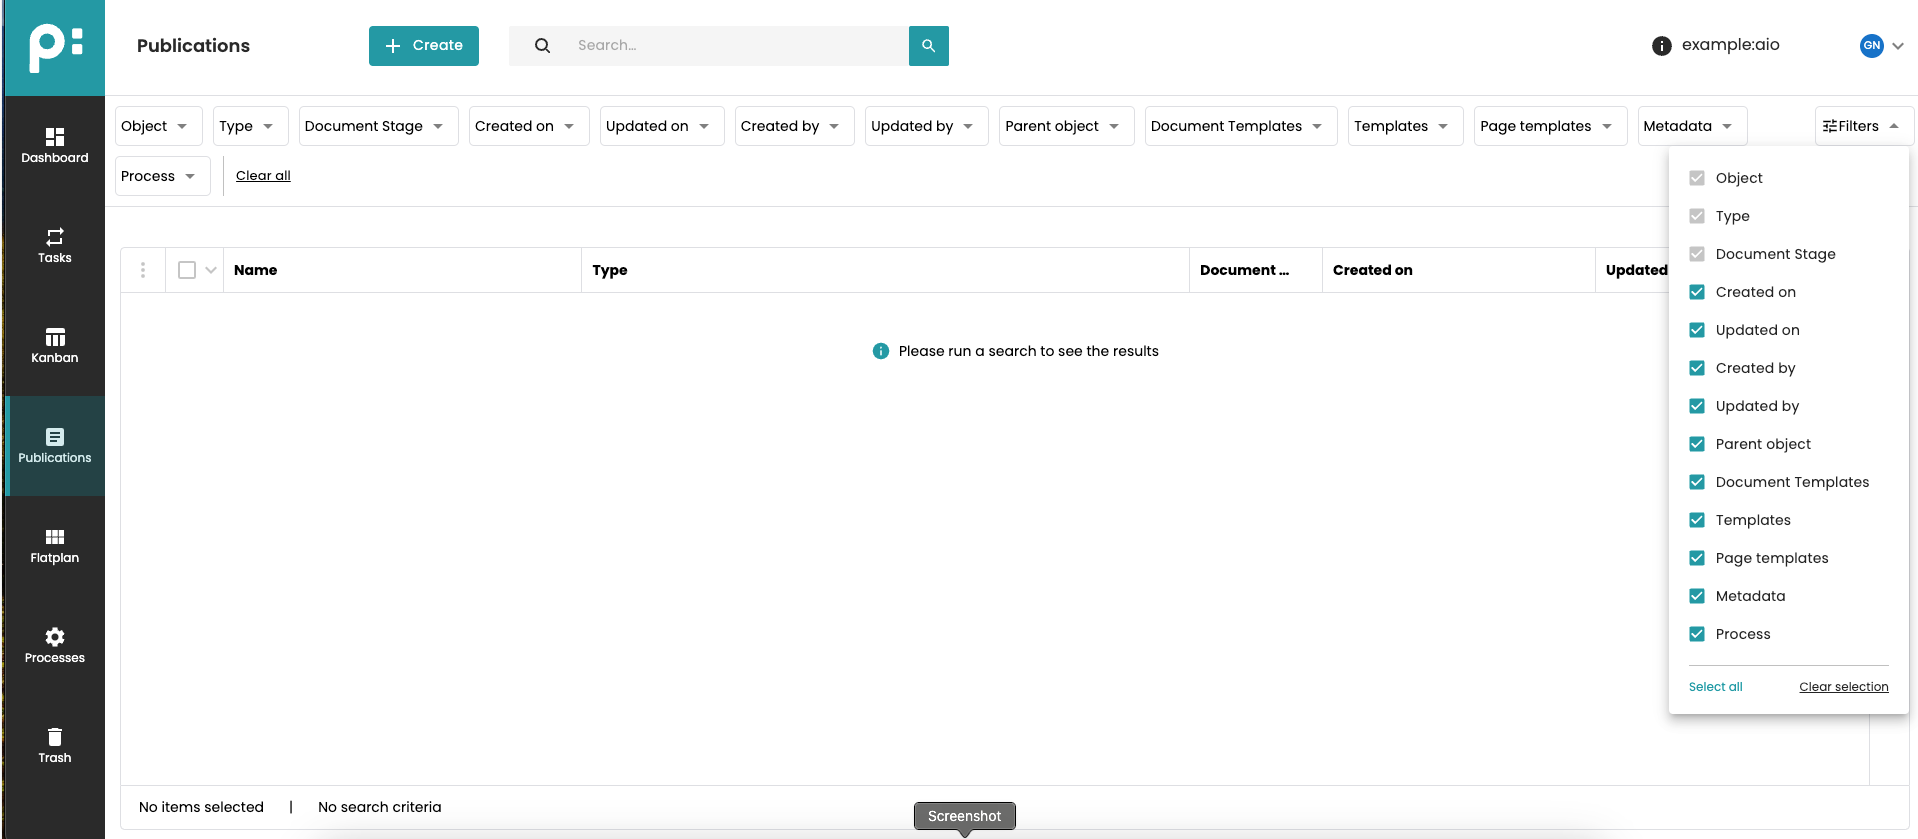Go to Tasks in the sidebar

click(54, 245)
